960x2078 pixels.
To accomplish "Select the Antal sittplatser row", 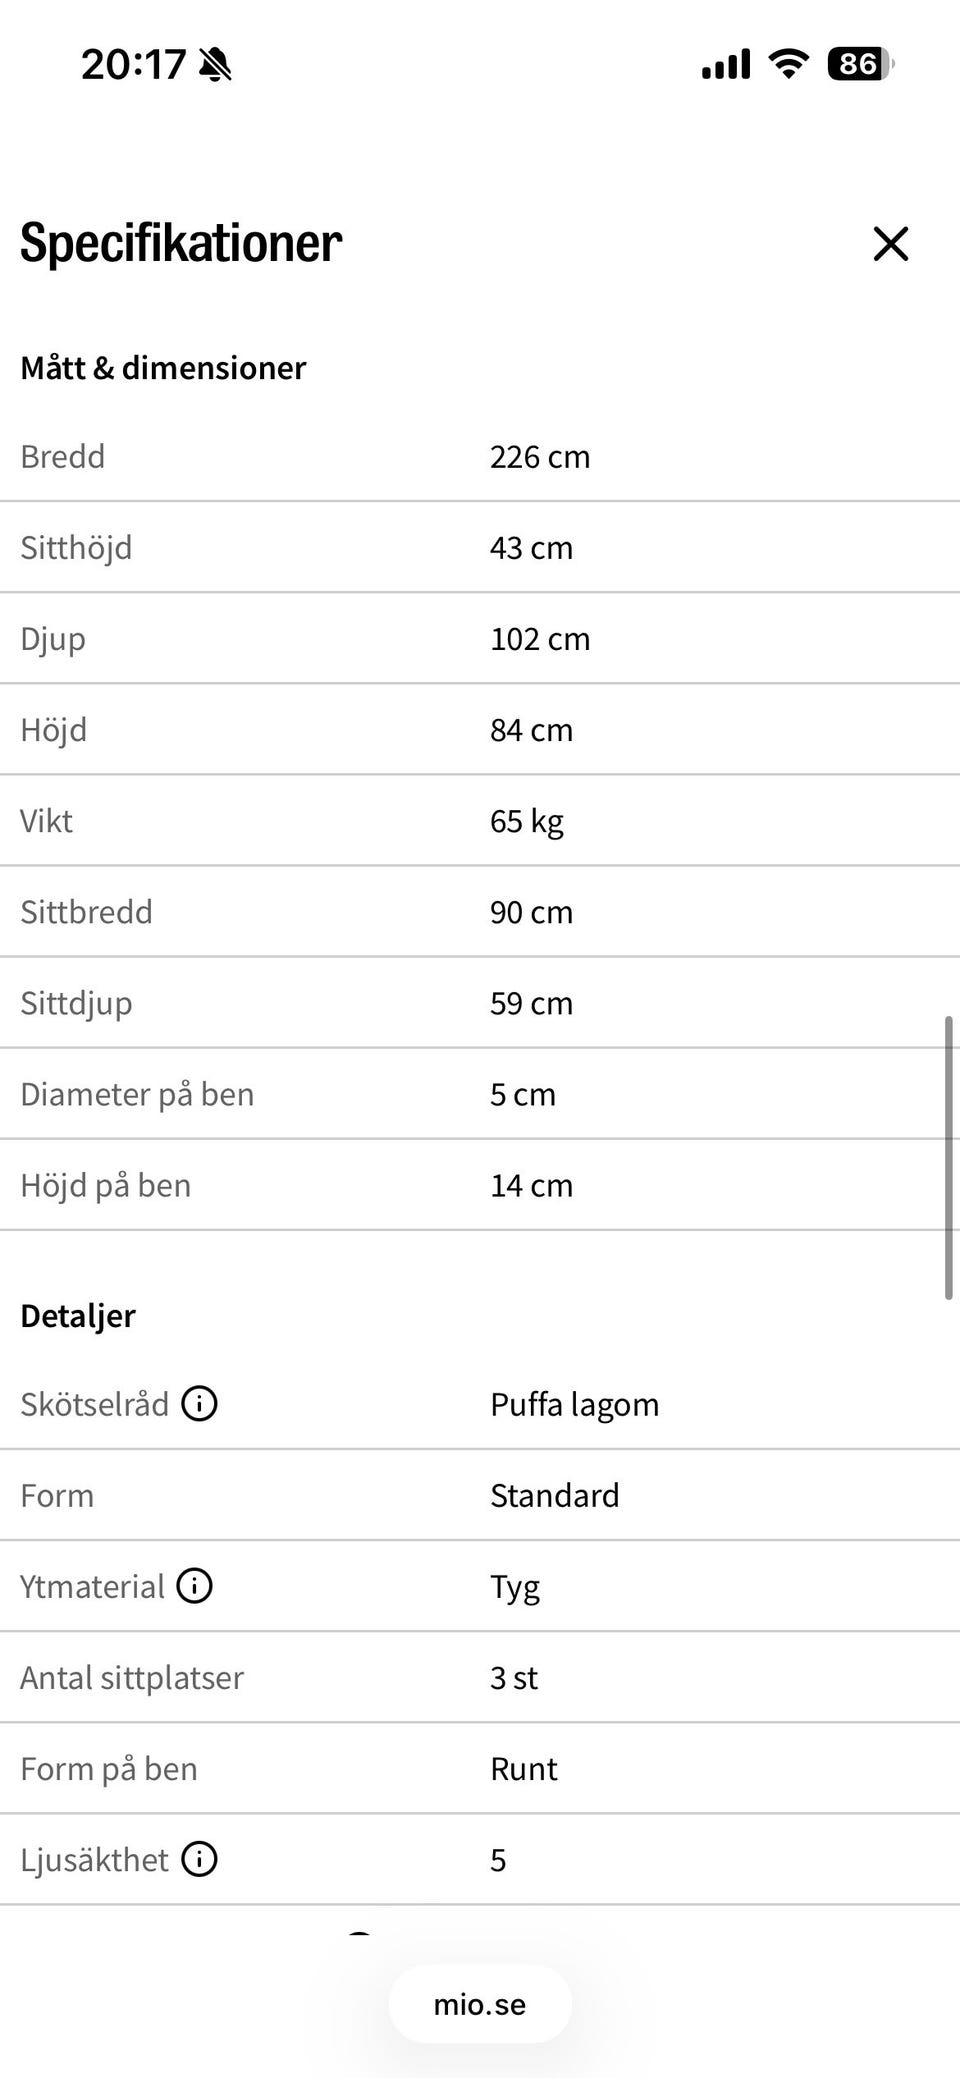I will coord(480,1677).
